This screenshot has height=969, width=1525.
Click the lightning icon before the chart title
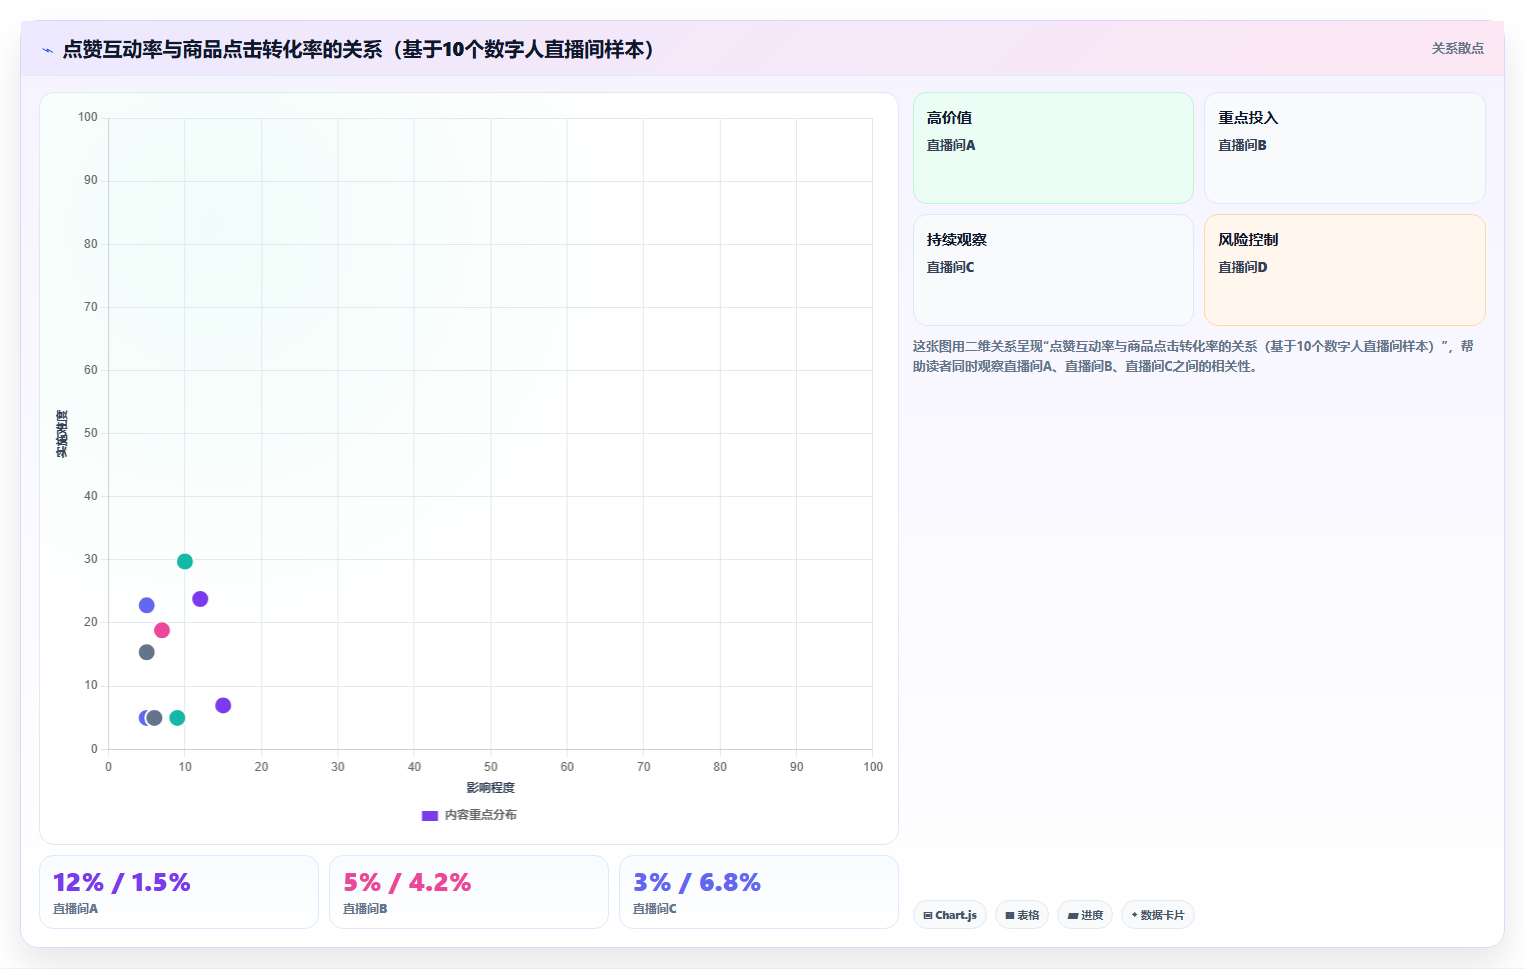click(47, 50)
